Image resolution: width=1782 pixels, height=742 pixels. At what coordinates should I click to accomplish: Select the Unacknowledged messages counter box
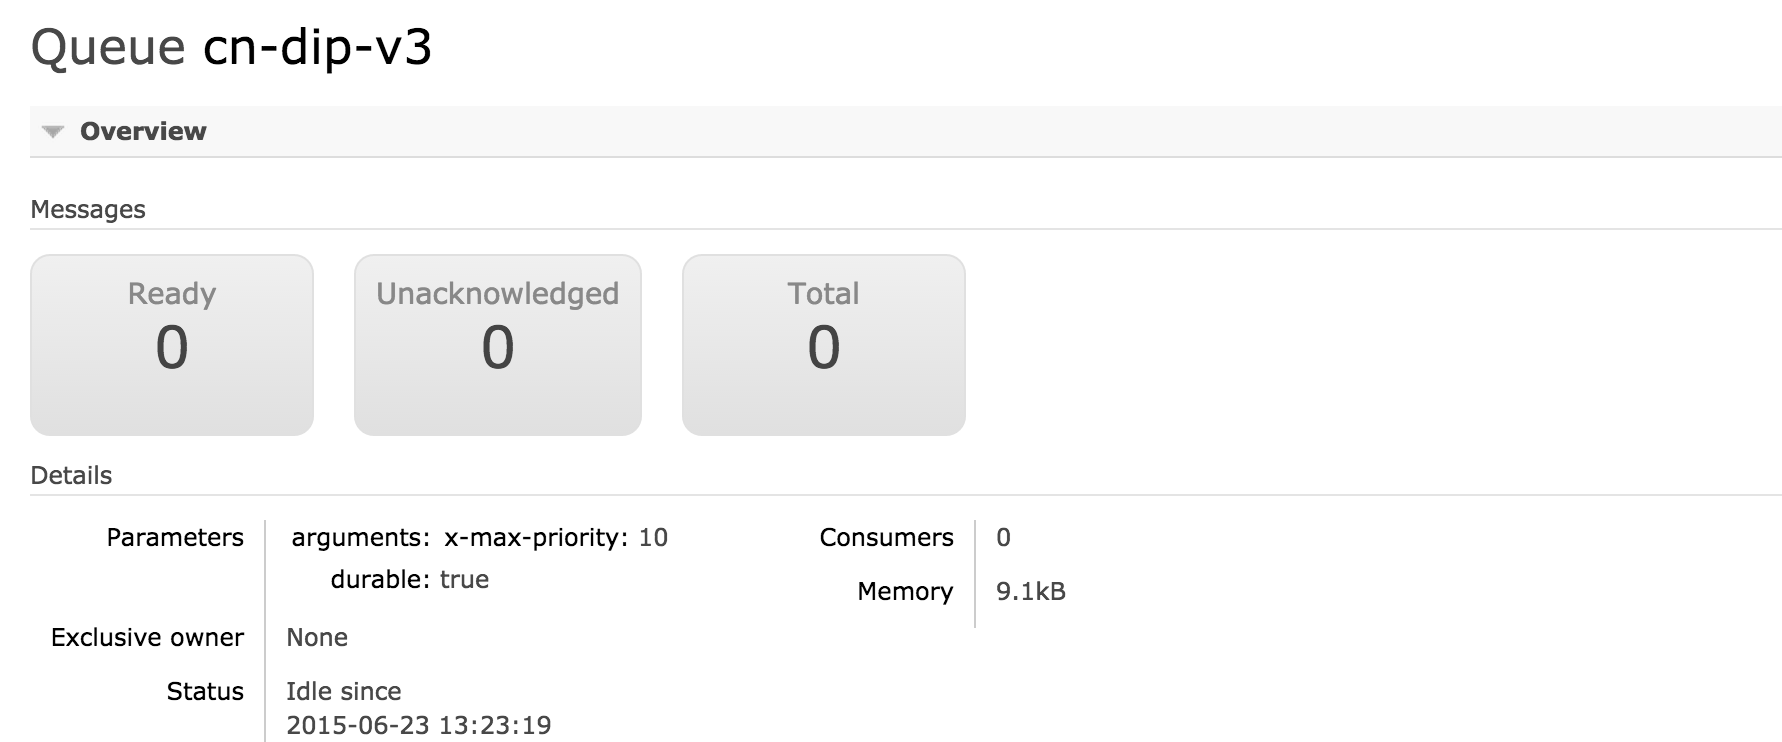point(497,345)
